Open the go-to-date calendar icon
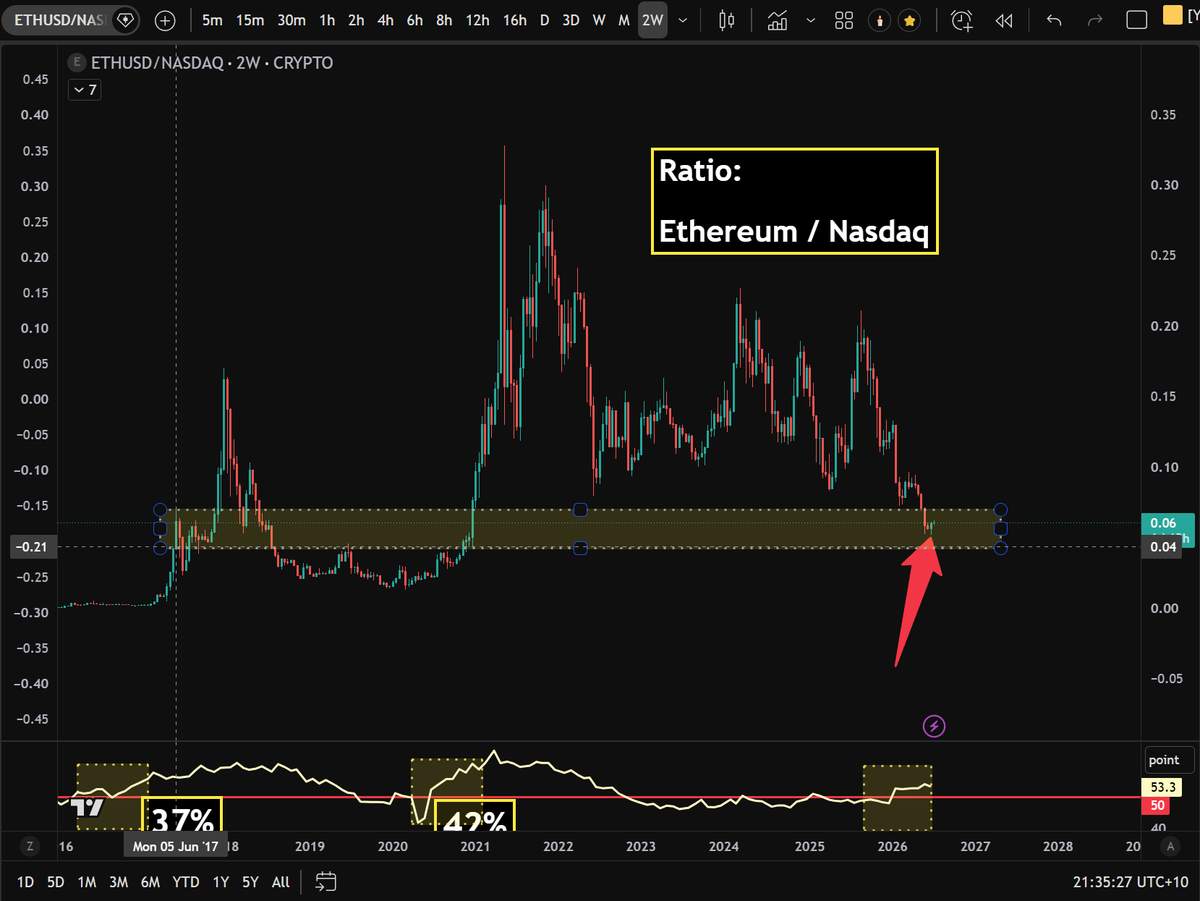 [x=326, y=882]
